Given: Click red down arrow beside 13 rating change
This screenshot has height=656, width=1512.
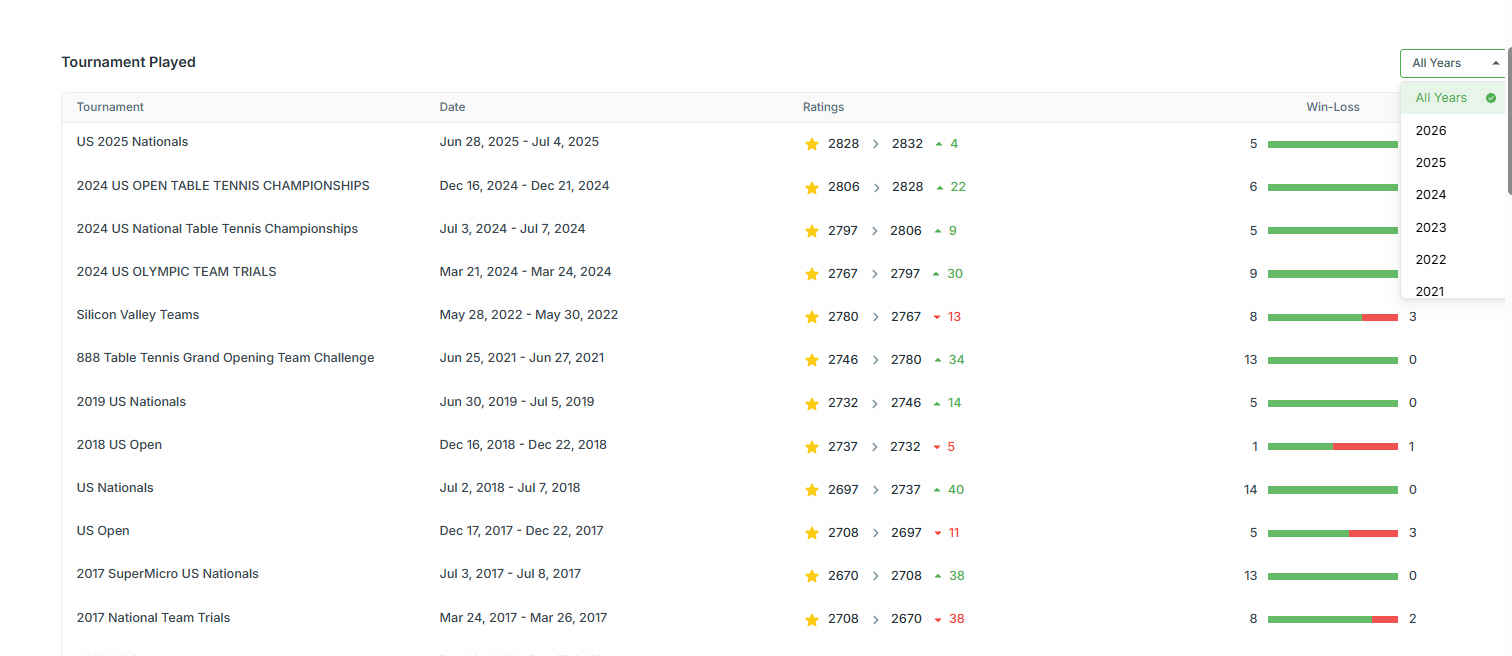Looking at the screenshot, I should pyautogui.click(x=937, y=317).
